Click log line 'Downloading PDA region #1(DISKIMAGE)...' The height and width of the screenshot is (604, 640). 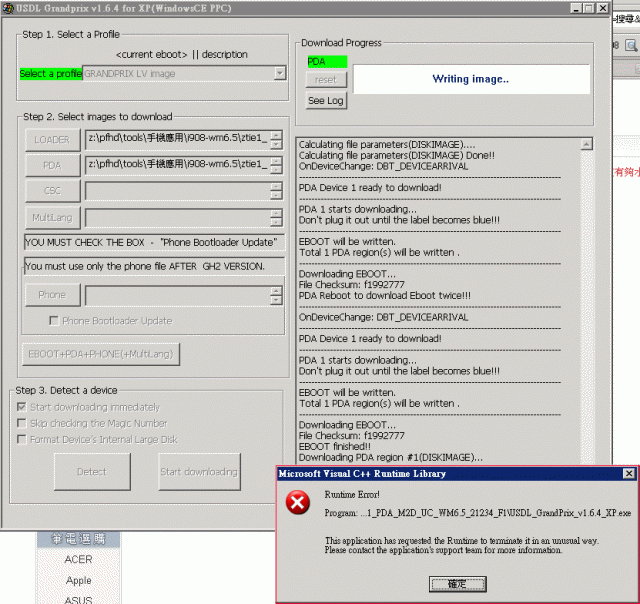point(391,457)
